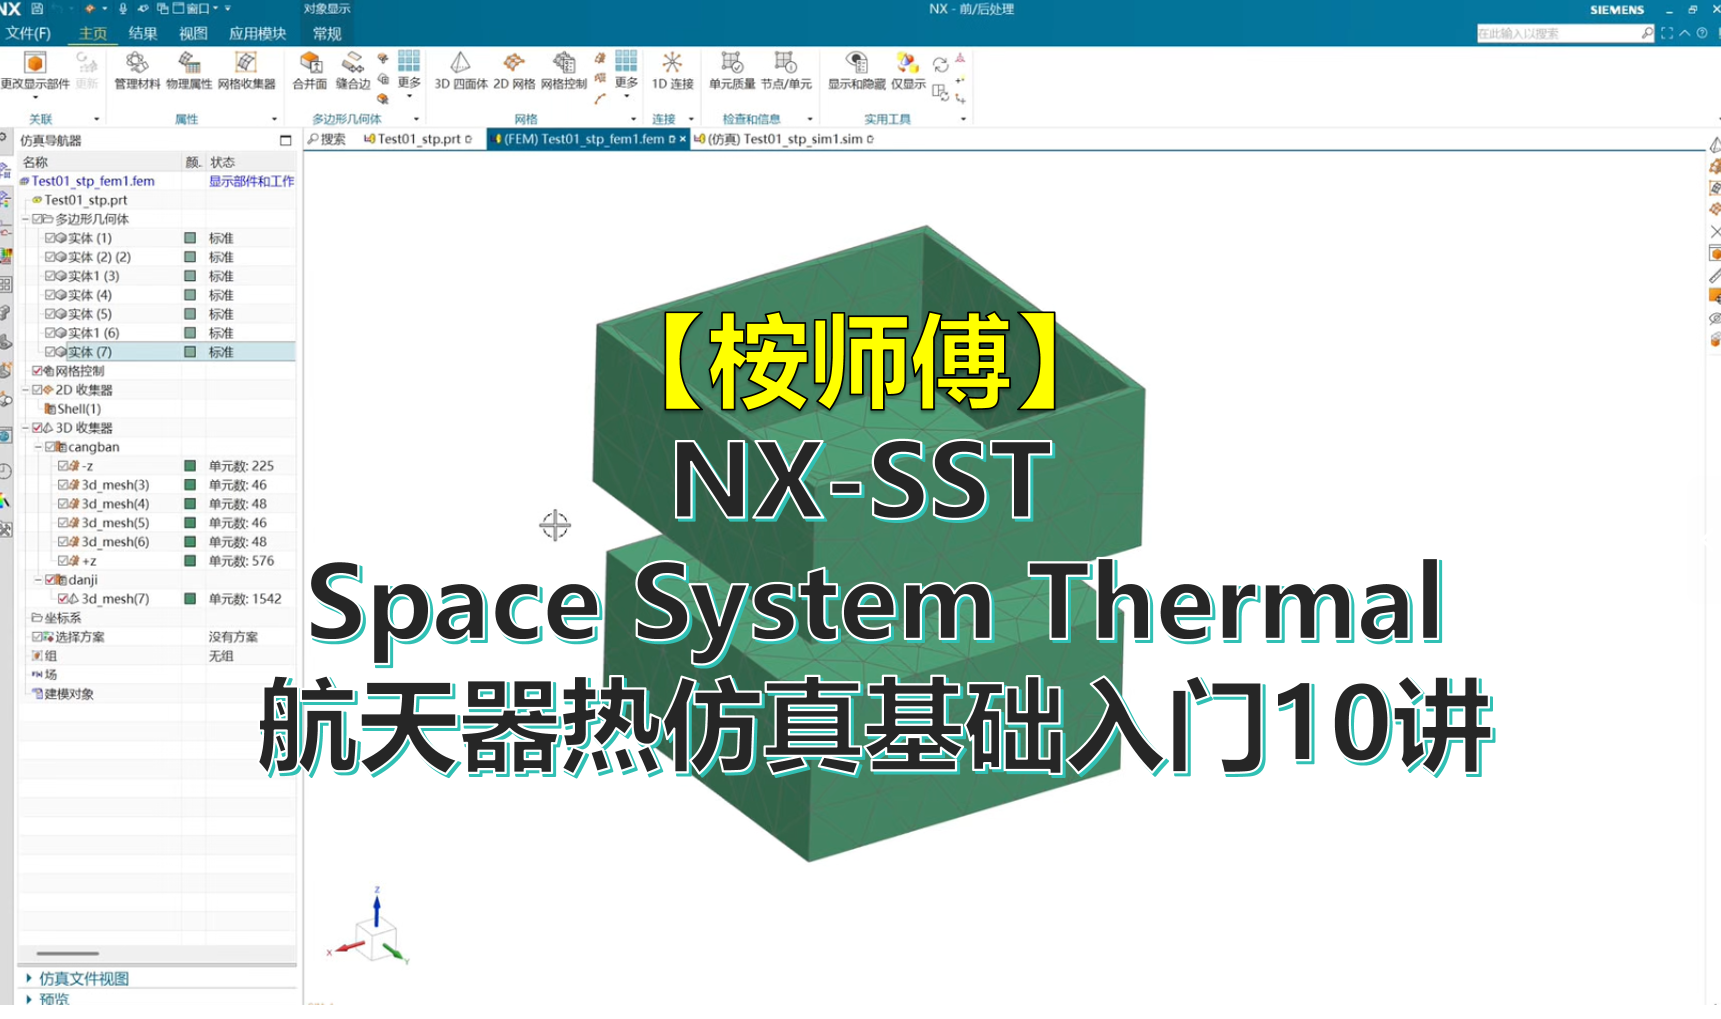Open 网格收集器 tool
The height and width of the screenshot is (1019, 1721).
(x=246, y=69)
